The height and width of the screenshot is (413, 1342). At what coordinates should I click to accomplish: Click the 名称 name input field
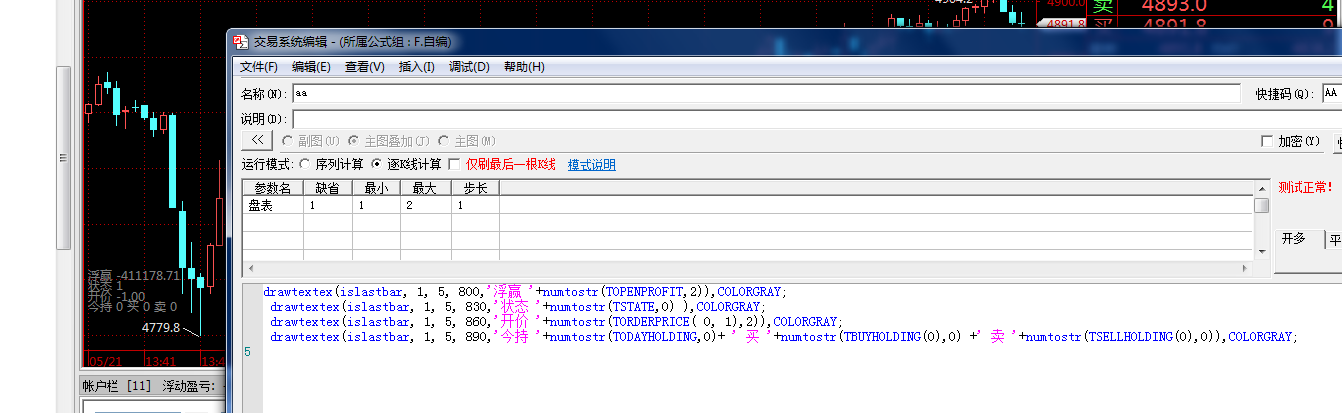765,93
